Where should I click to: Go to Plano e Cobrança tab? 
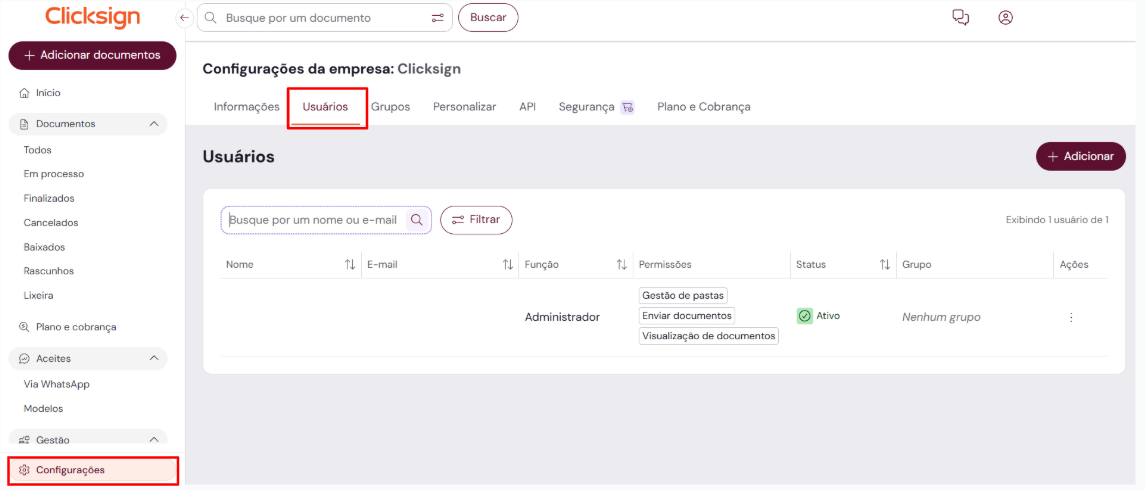(703, 107)
